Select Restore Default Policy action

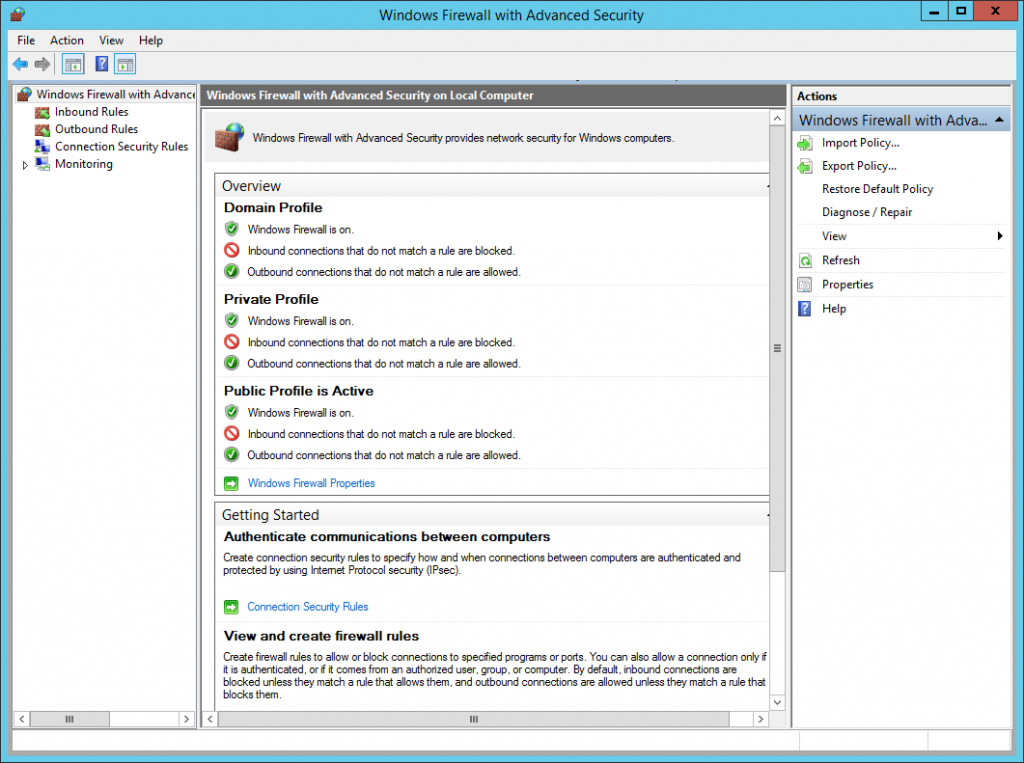coord(877,189)
